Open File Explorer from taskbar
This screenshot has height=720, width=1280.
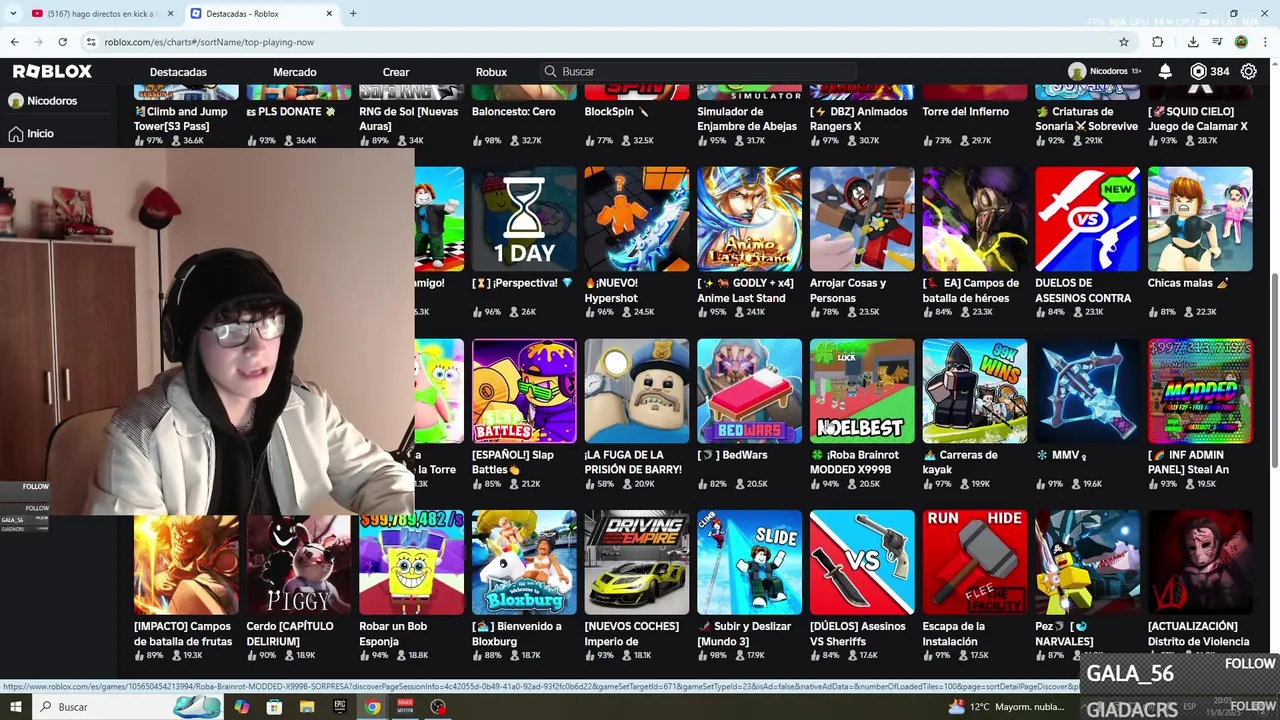(307, 707)
